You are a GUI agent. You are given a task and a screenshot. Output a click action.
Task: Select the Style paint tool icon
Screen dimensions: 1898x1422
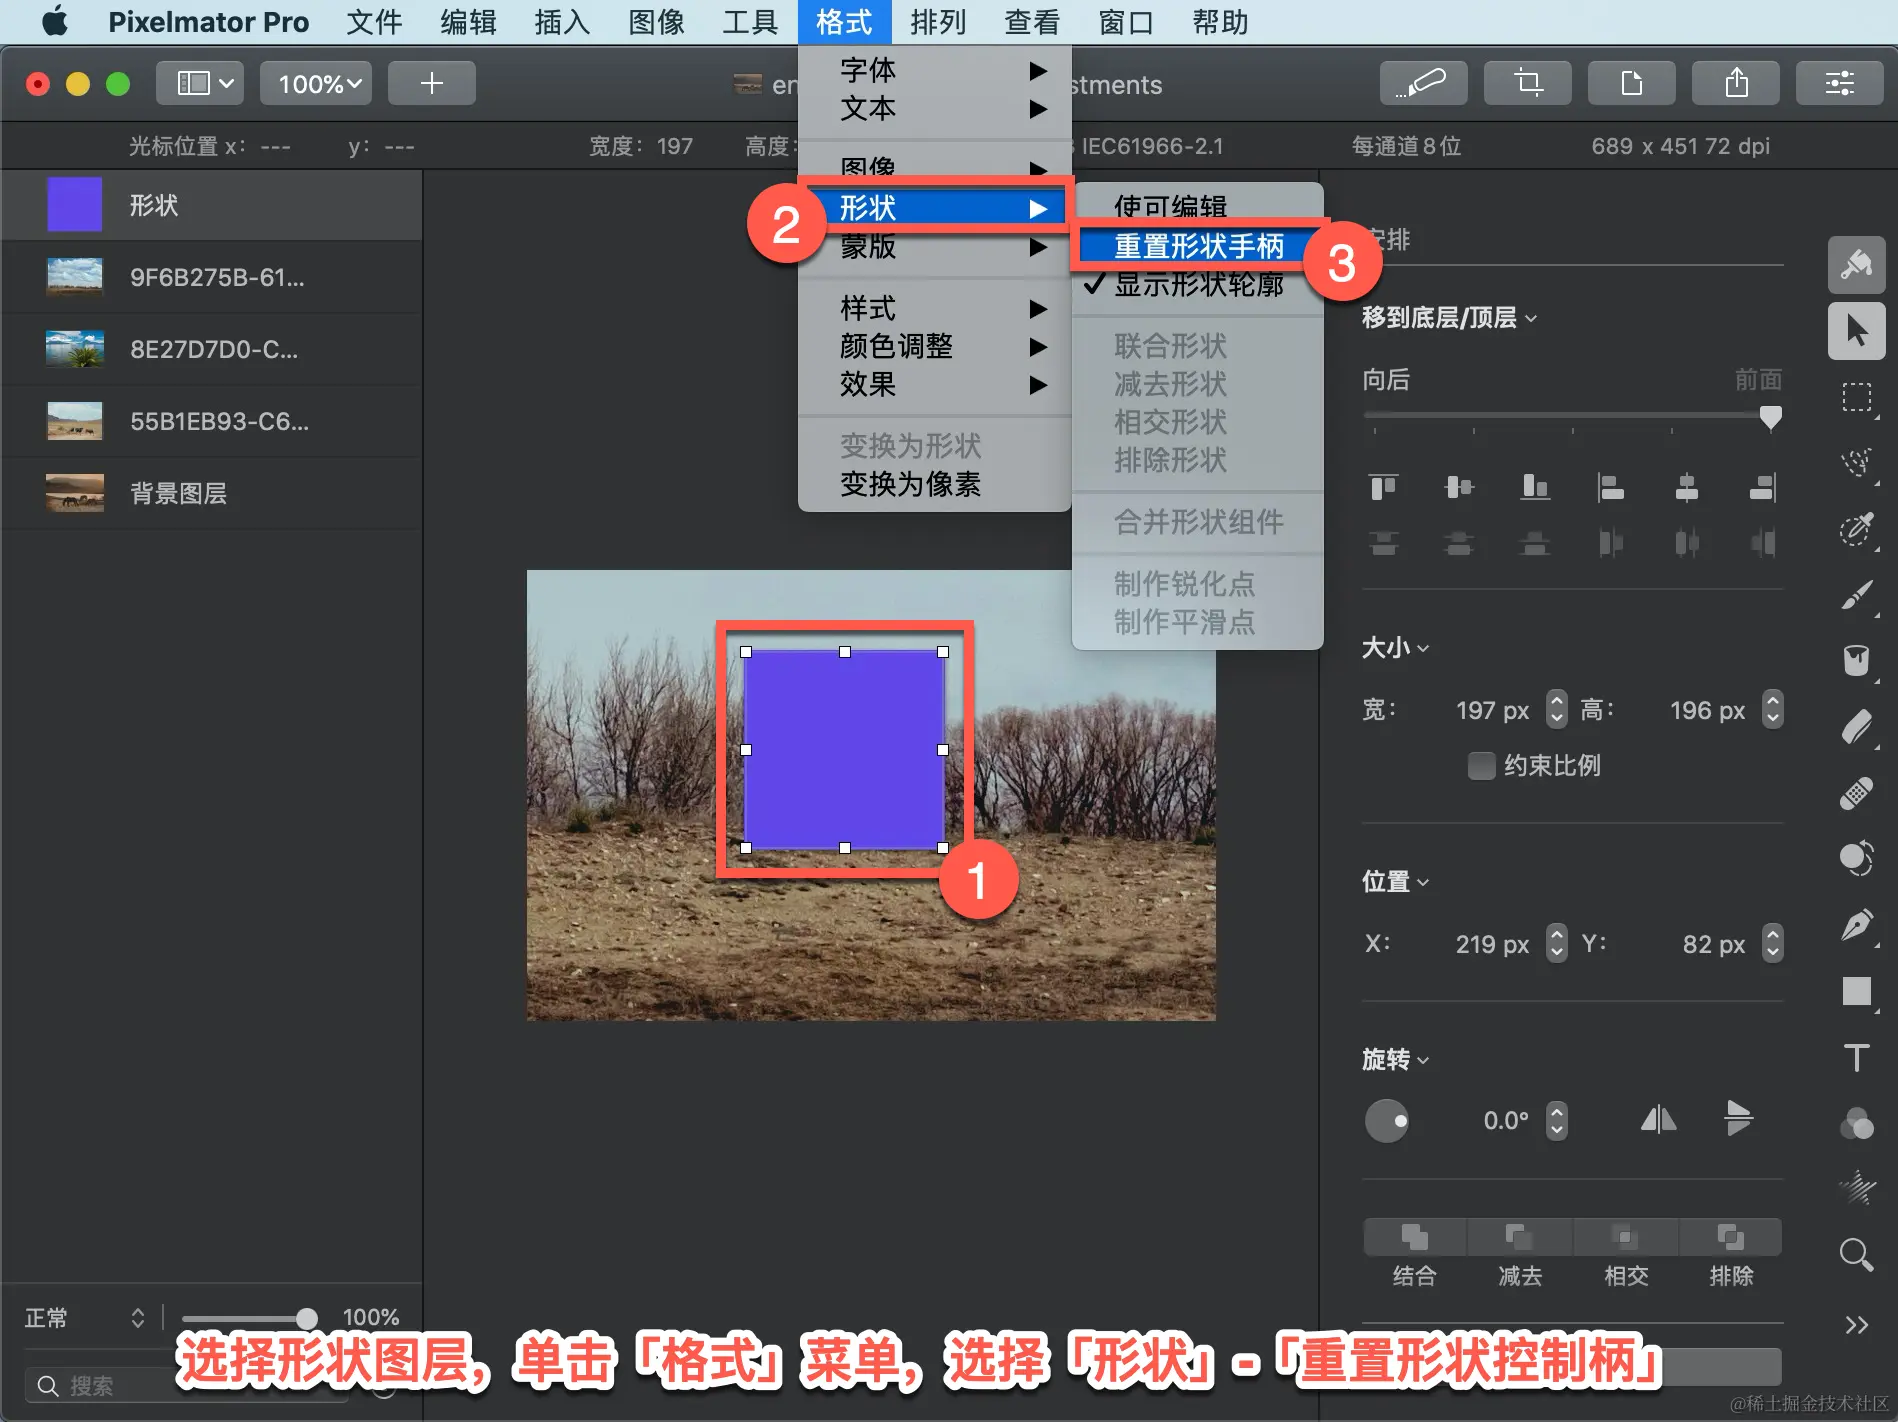tap(1857, 265)
